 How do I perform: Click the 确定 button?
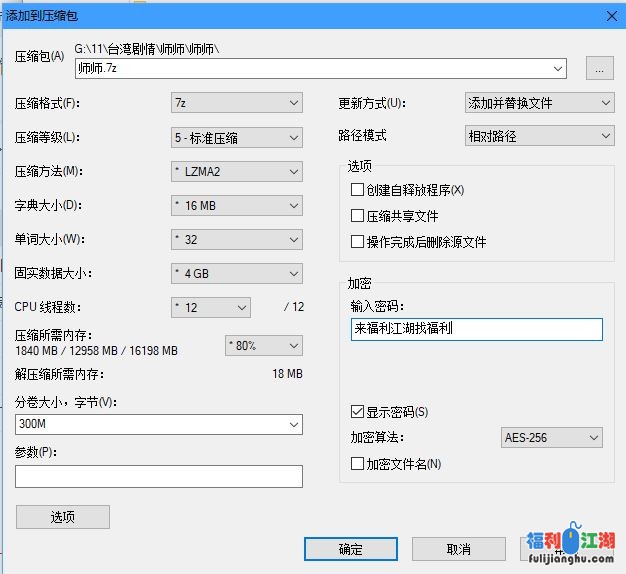pyautogui.click(x=351, y=549)
